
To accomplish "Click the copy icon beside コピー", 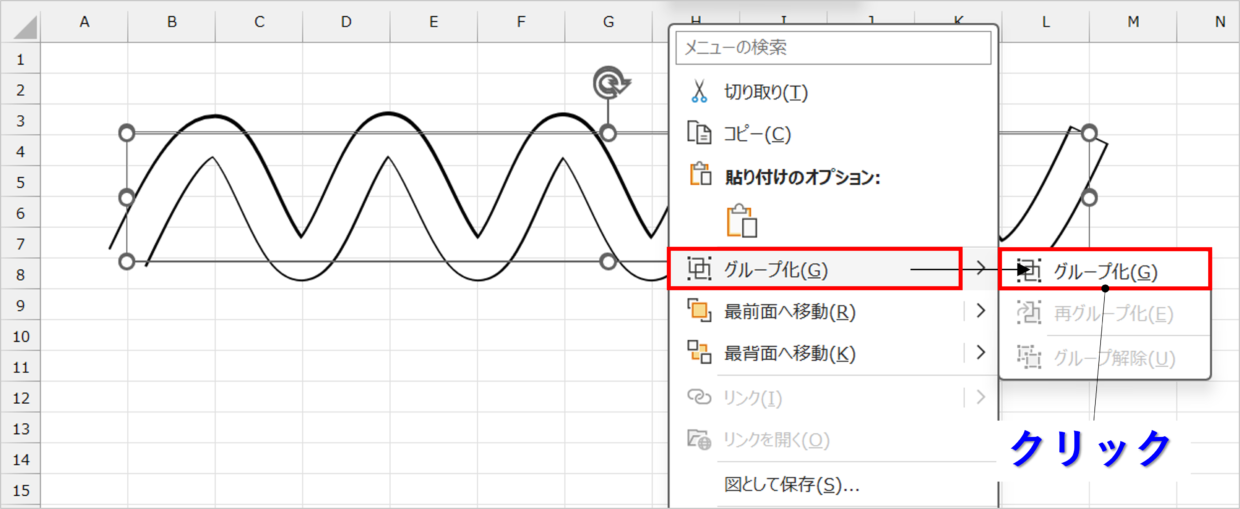I will [x=698, y=133].
